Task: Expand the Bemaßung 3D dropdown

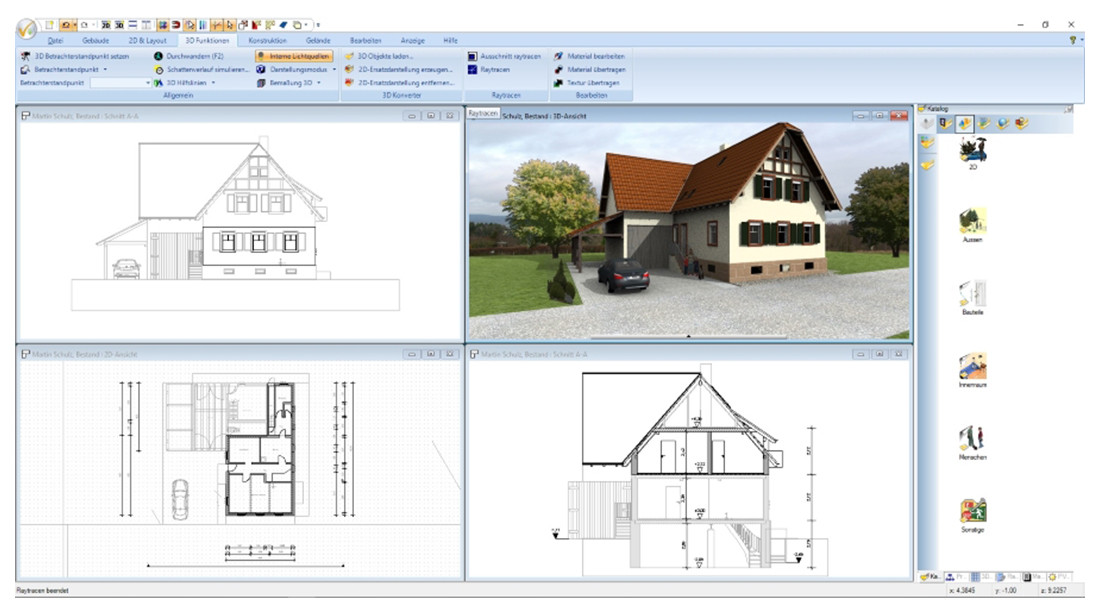Action: [x=318, y=83]
